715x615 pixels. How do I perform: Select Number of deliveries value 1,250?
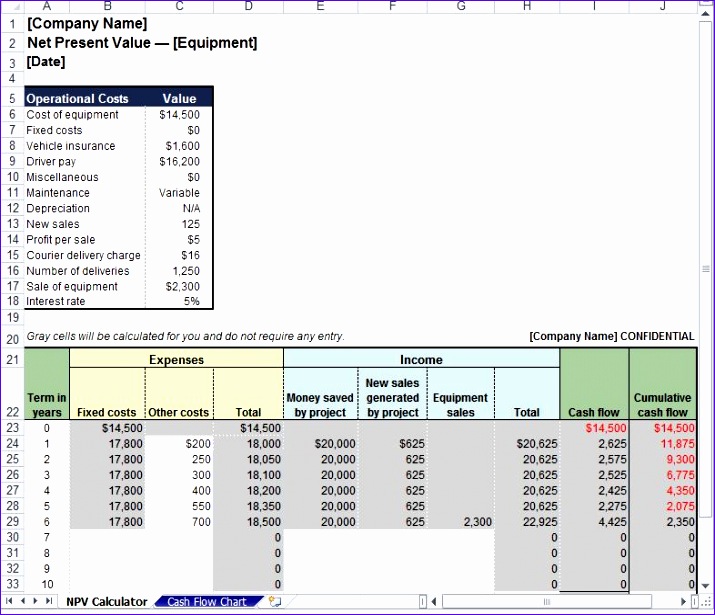coord(179,271)
